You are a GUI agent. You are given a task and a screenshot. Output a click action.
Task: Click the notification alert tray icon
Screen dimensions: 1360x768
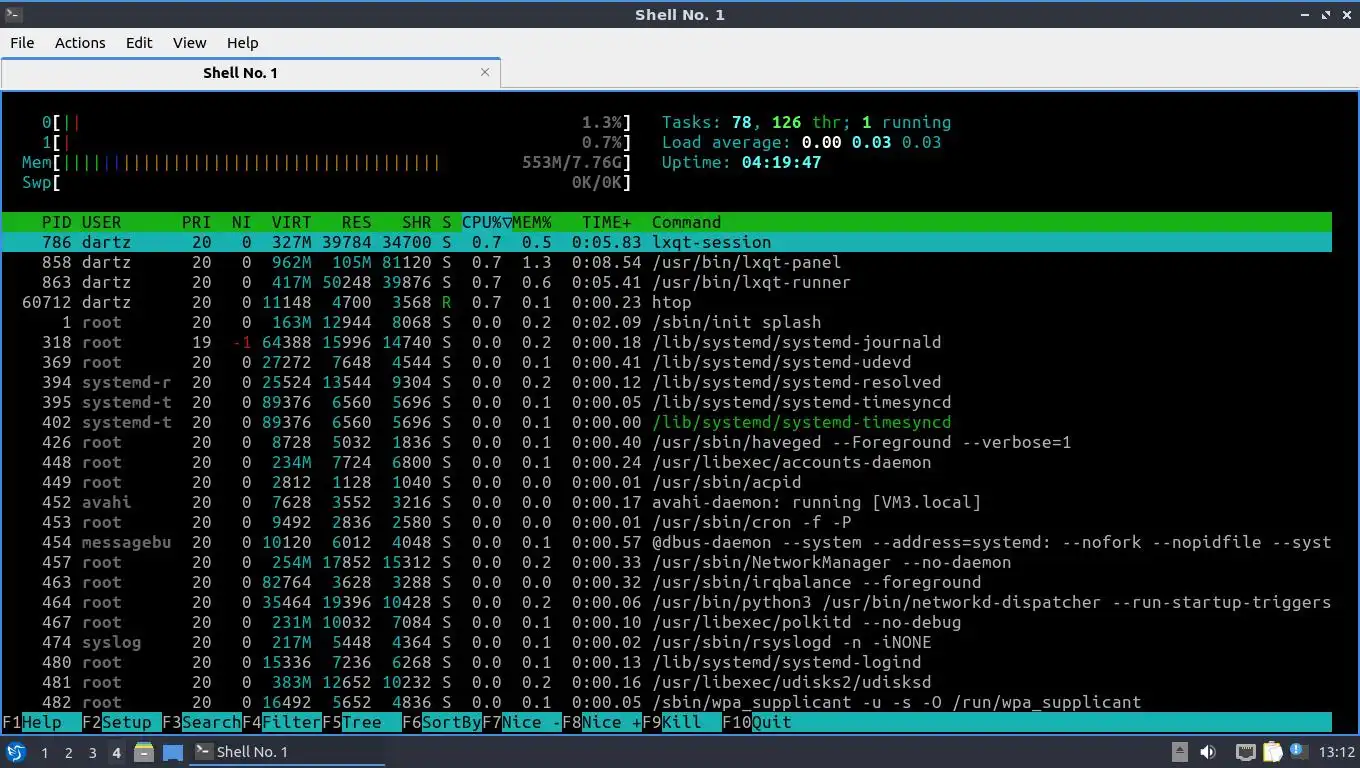click(1299, 751)
